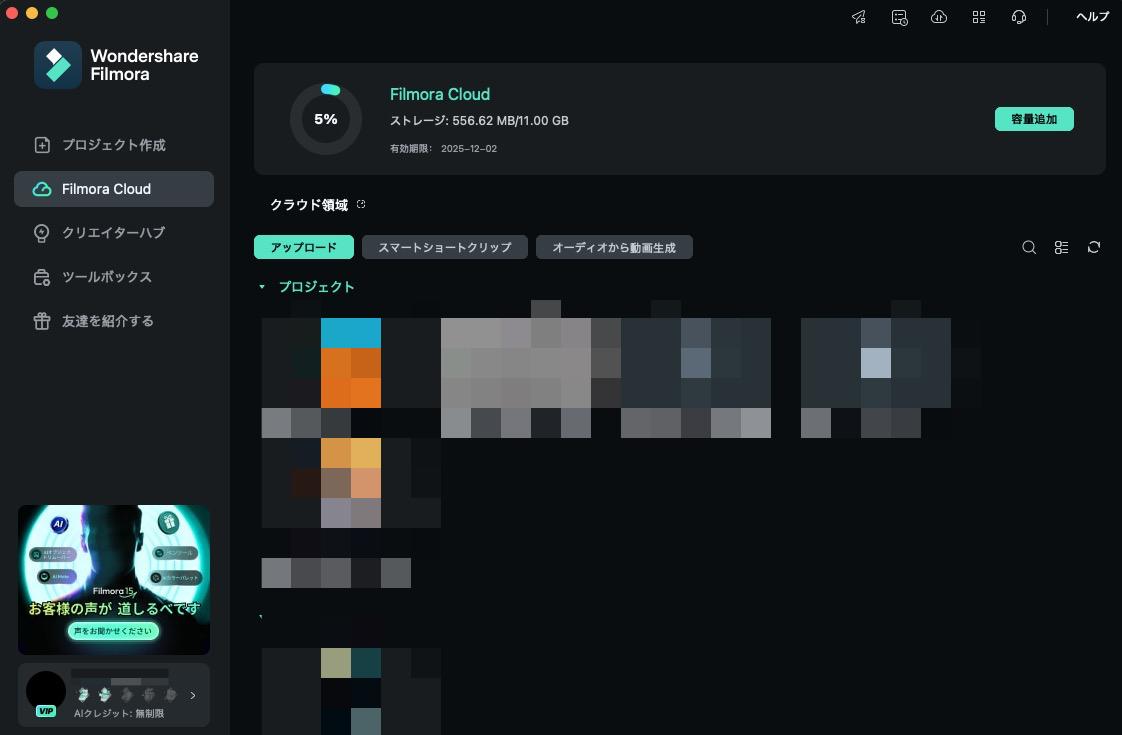Go to ツールボックス in the sidebar
The image size is (1122, 735).
coord(106,277)
